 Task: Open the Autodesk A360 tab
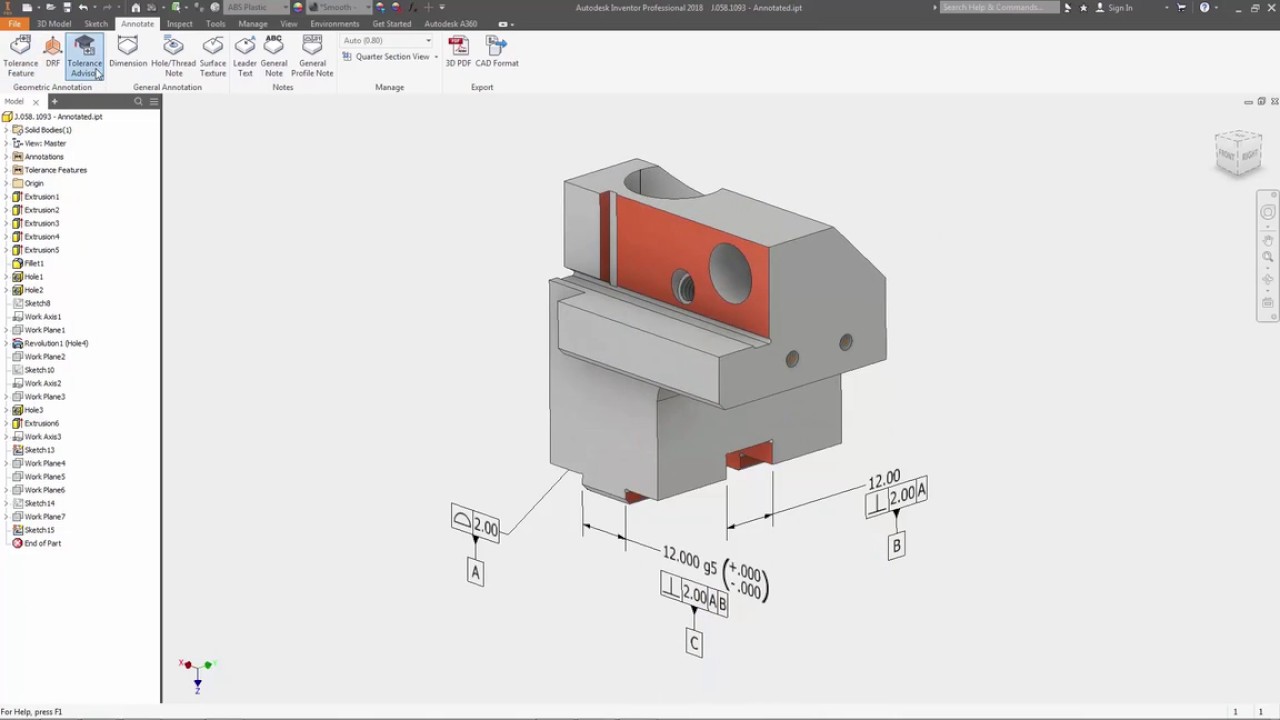(x=451, y=23)
